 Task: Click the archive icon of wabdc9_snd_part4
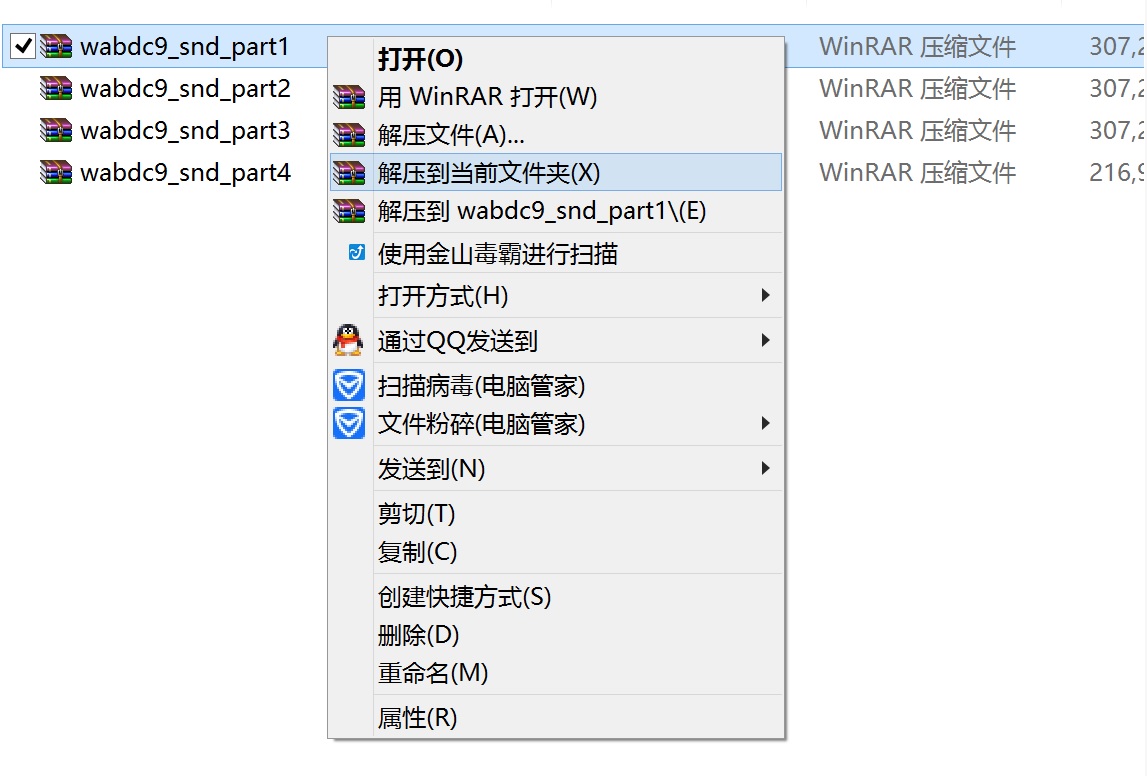[56, 173]
